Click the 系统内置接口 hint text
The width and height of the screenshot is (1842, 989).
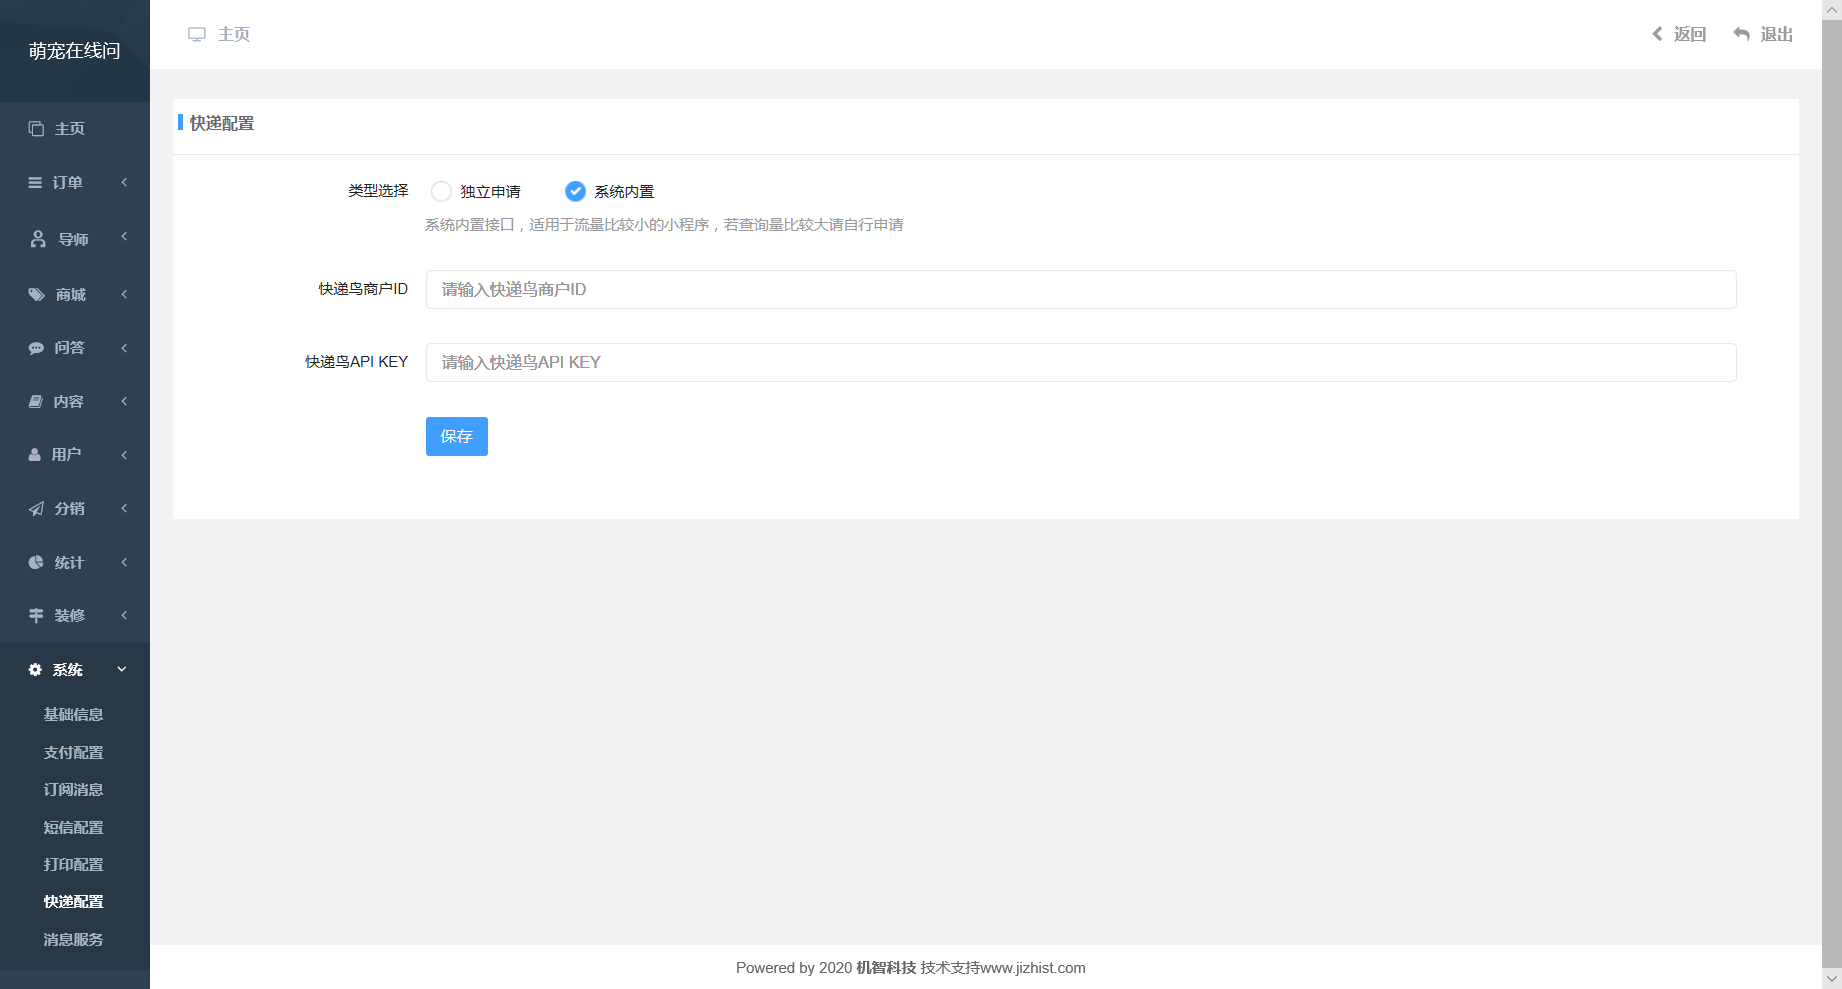click(x=664, y=225)
